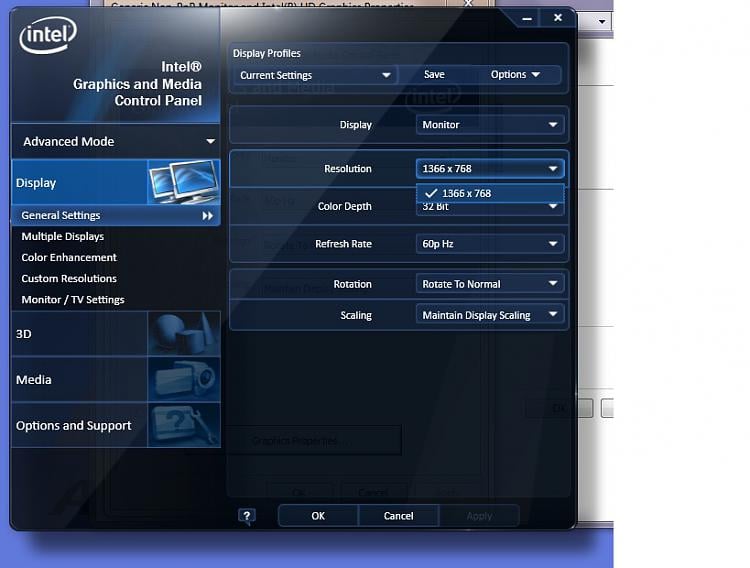Open Multiple Displays settings
This screenshot has height=568, width=750.
pyautogui.click(x=63, y=236)
